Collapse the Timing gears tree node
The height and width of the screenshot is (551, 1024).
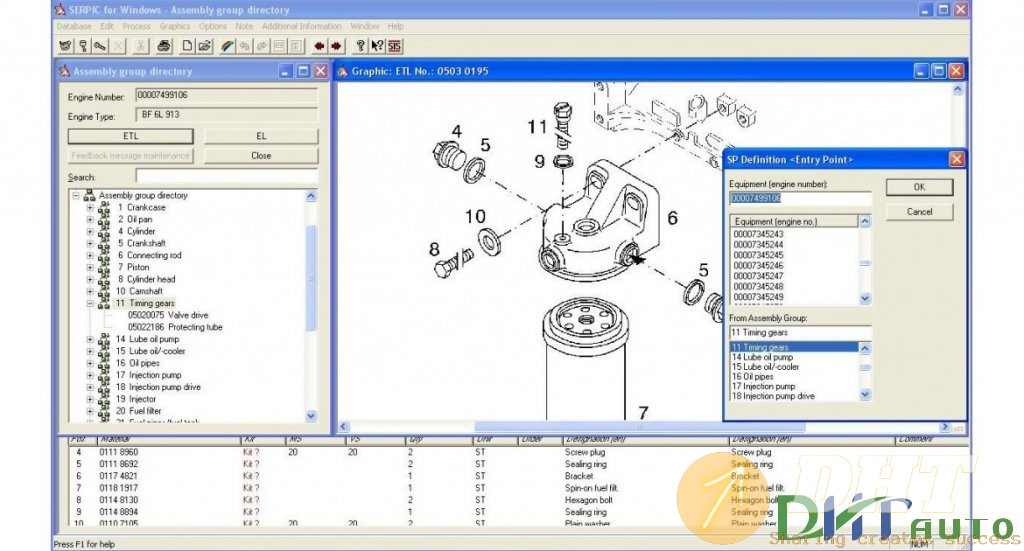(90, 303)
